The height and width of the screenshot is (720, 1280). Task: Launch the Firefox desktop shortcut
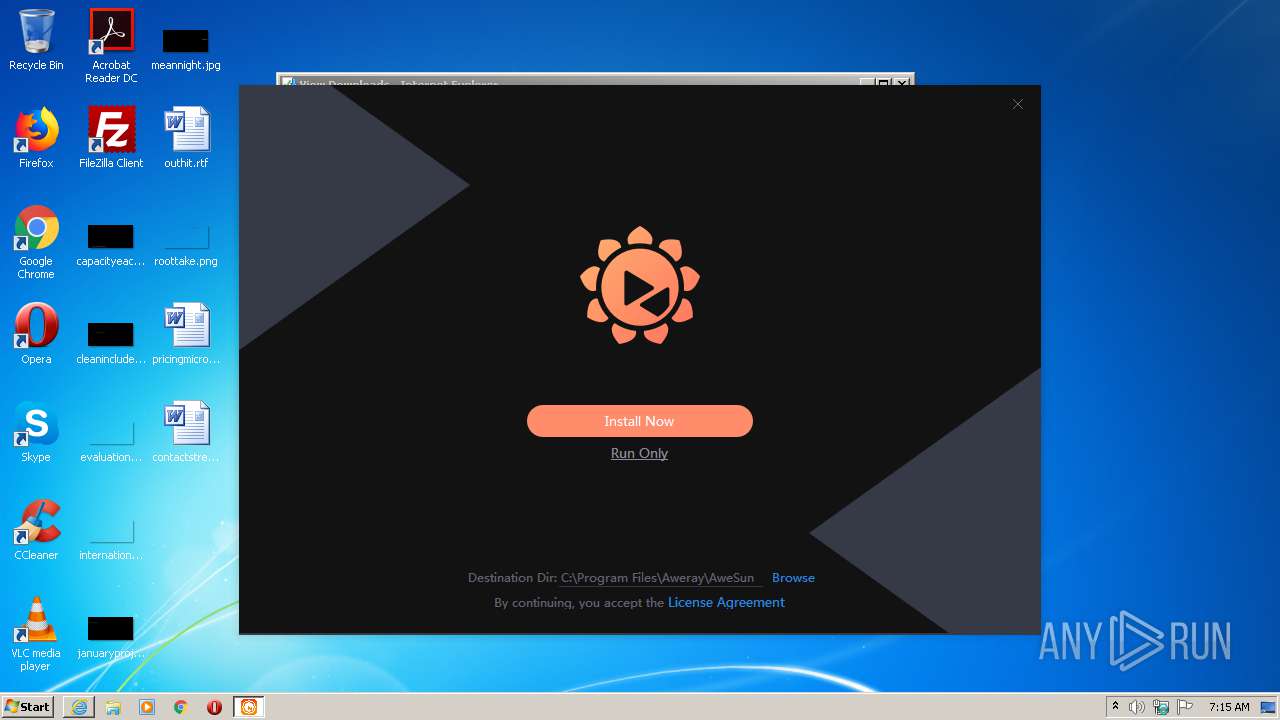(36, 138)
